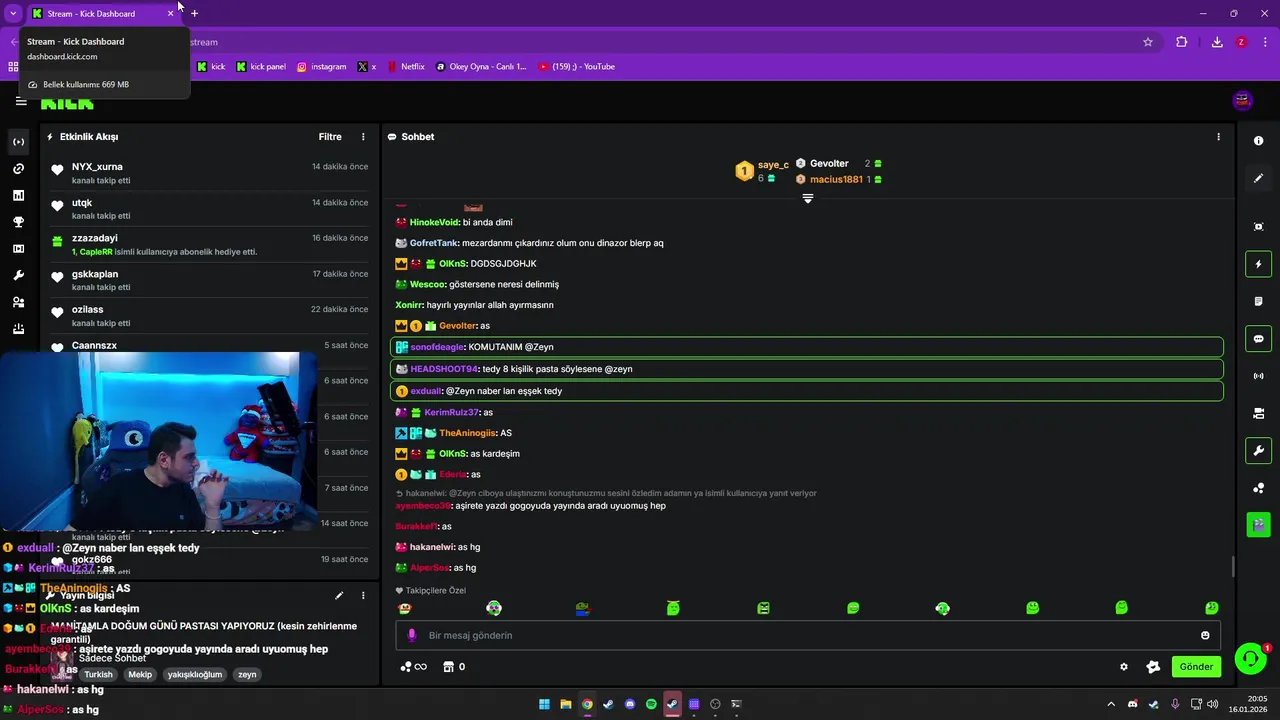Open File Explorer from taskbar
Image resolution: width=1280 pixels, height=720 pixels.
click(565, 704)
